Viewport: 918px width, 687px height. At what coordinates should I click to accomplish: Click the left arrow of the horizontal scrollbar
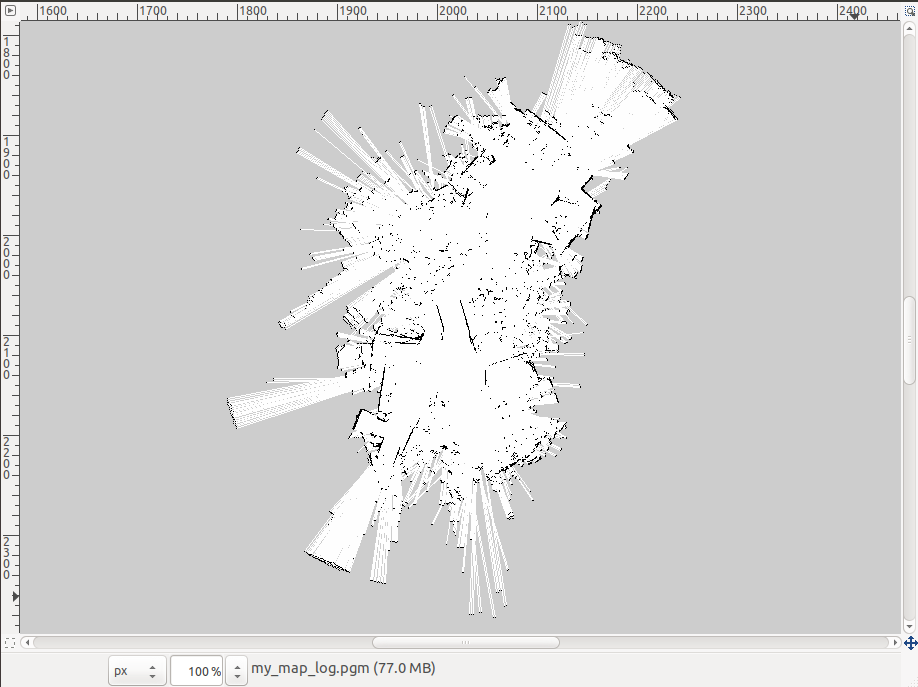point(30,643)
